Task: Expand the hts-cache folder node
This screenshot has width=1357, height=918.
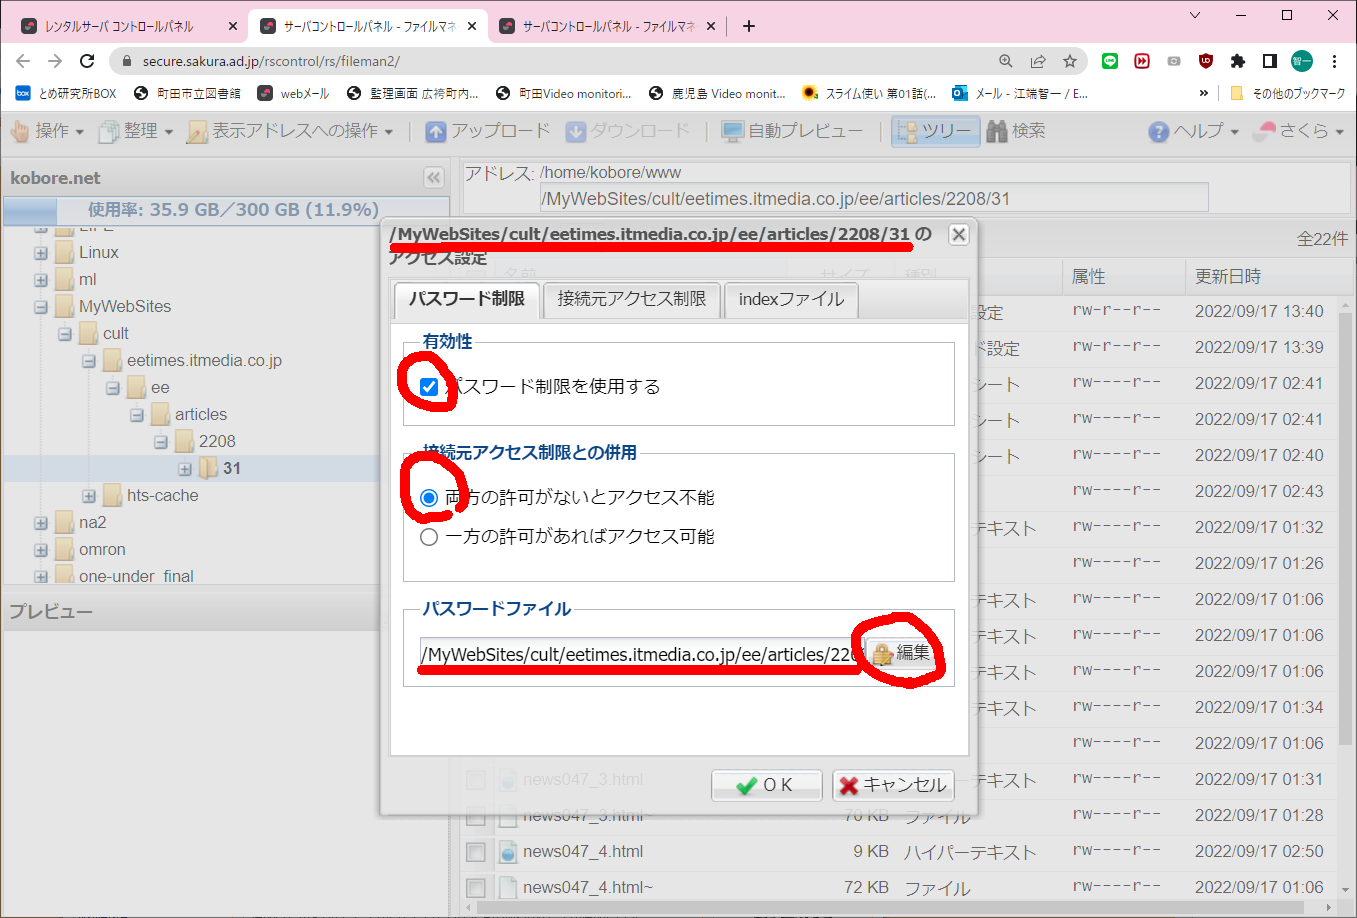Action: 89,496
